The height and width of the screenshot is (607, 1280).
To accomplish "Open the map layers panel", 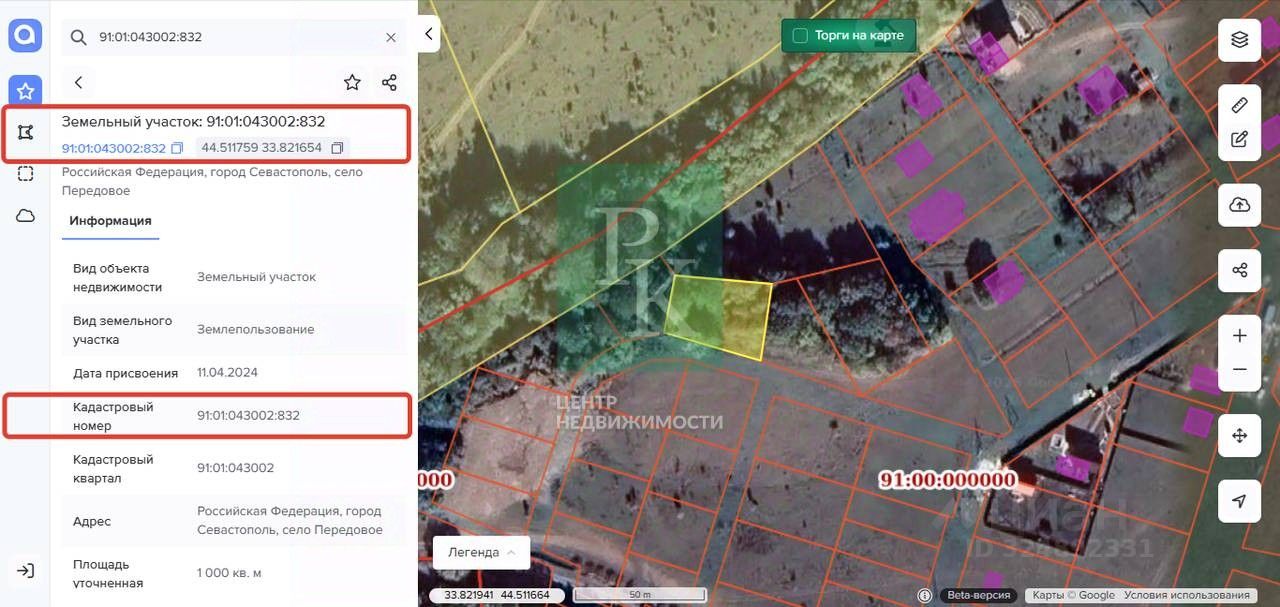I will coord(1239,40).
